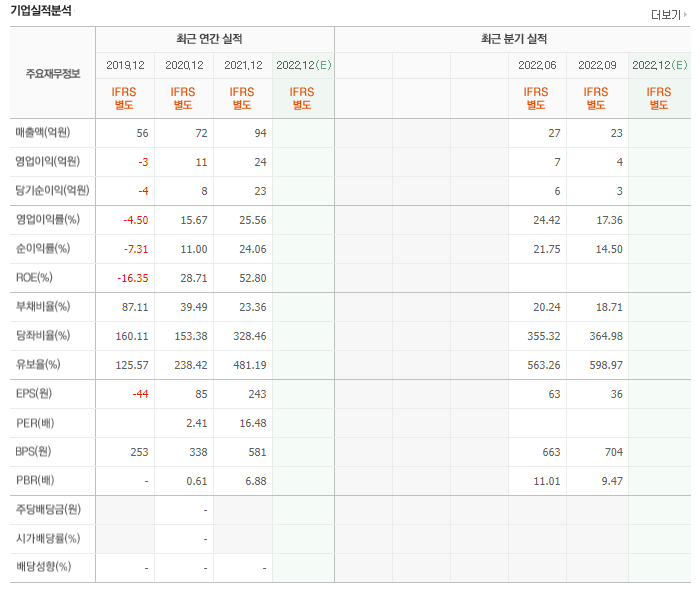The width and height of the screenshot is (700, 593).
Task: Click the annual 2022.12(E) column header
Action: tap(304, 65)
